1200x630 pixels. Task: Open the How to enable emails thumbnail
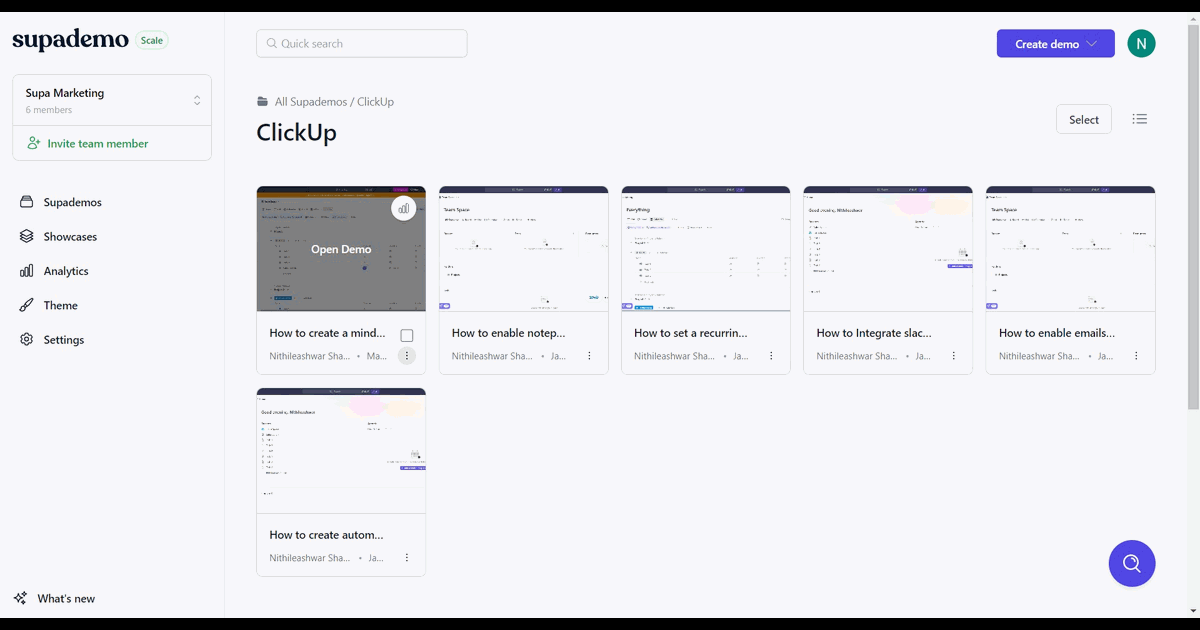[1071, 249]
